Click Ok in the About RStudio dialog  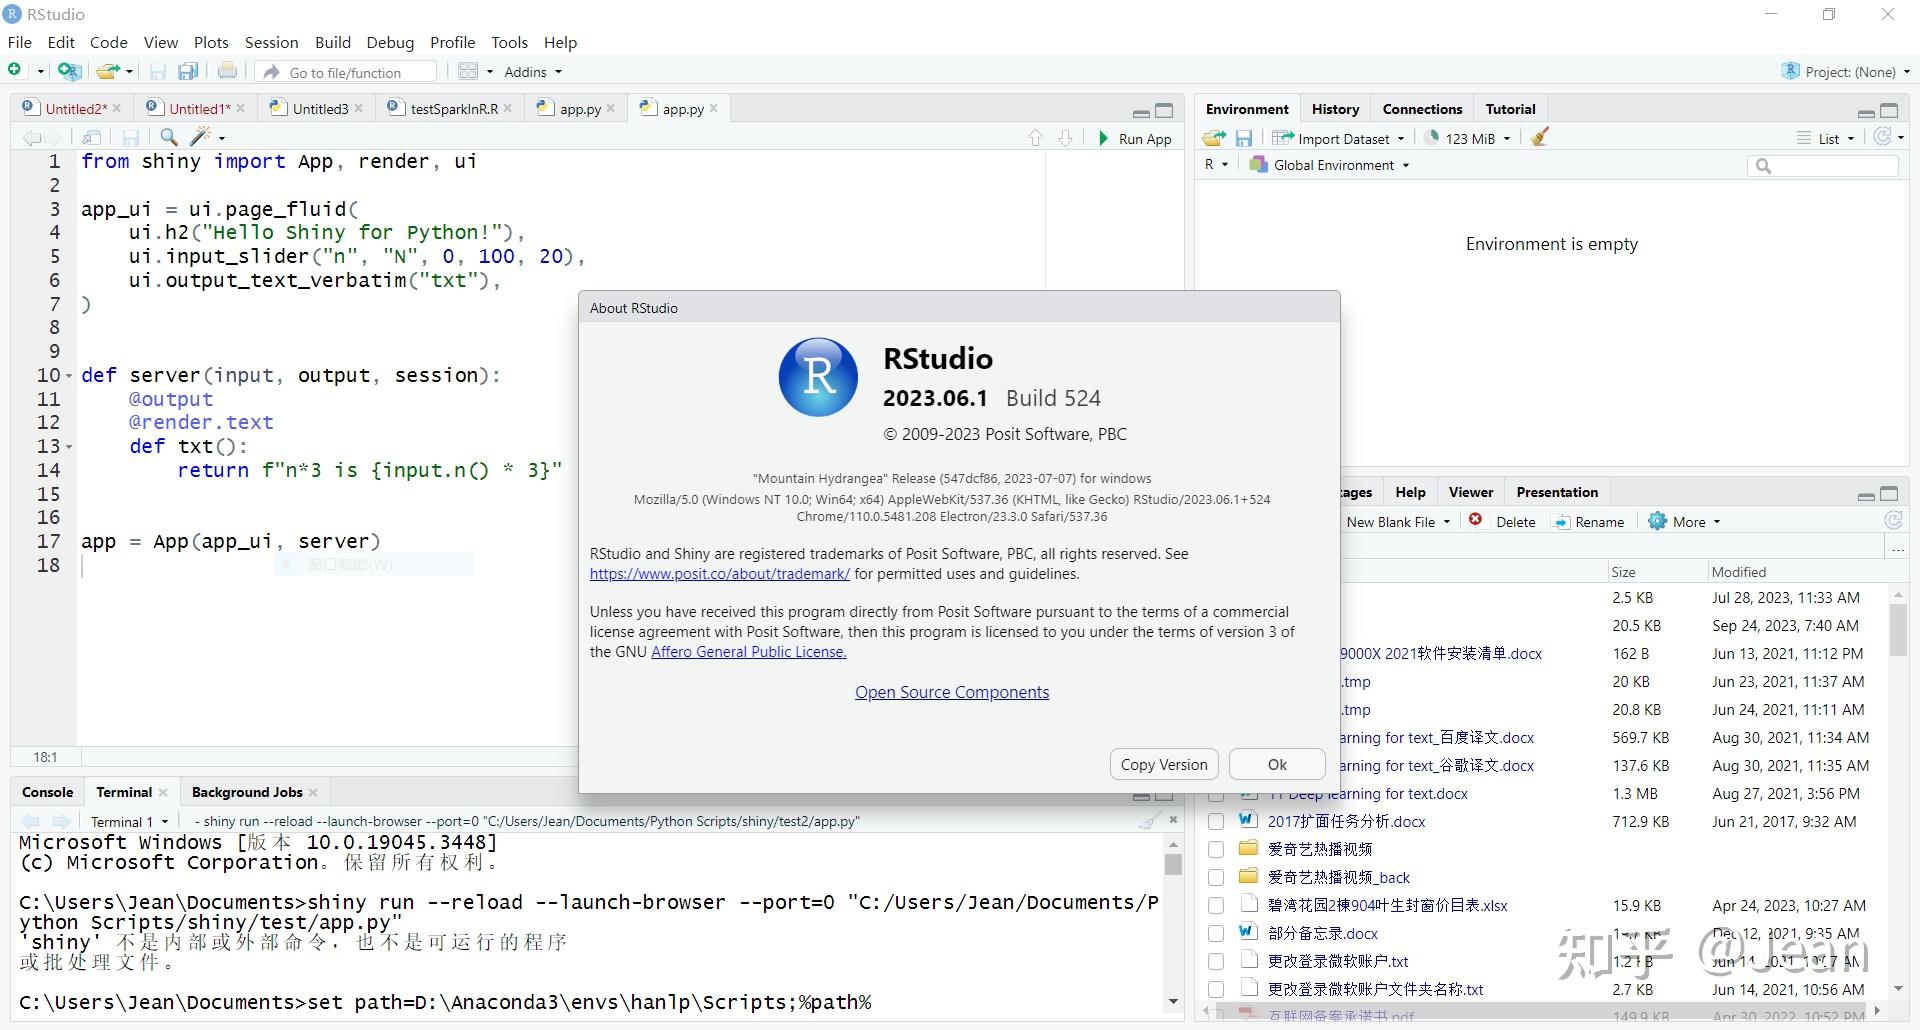[x=1277, y=764]
